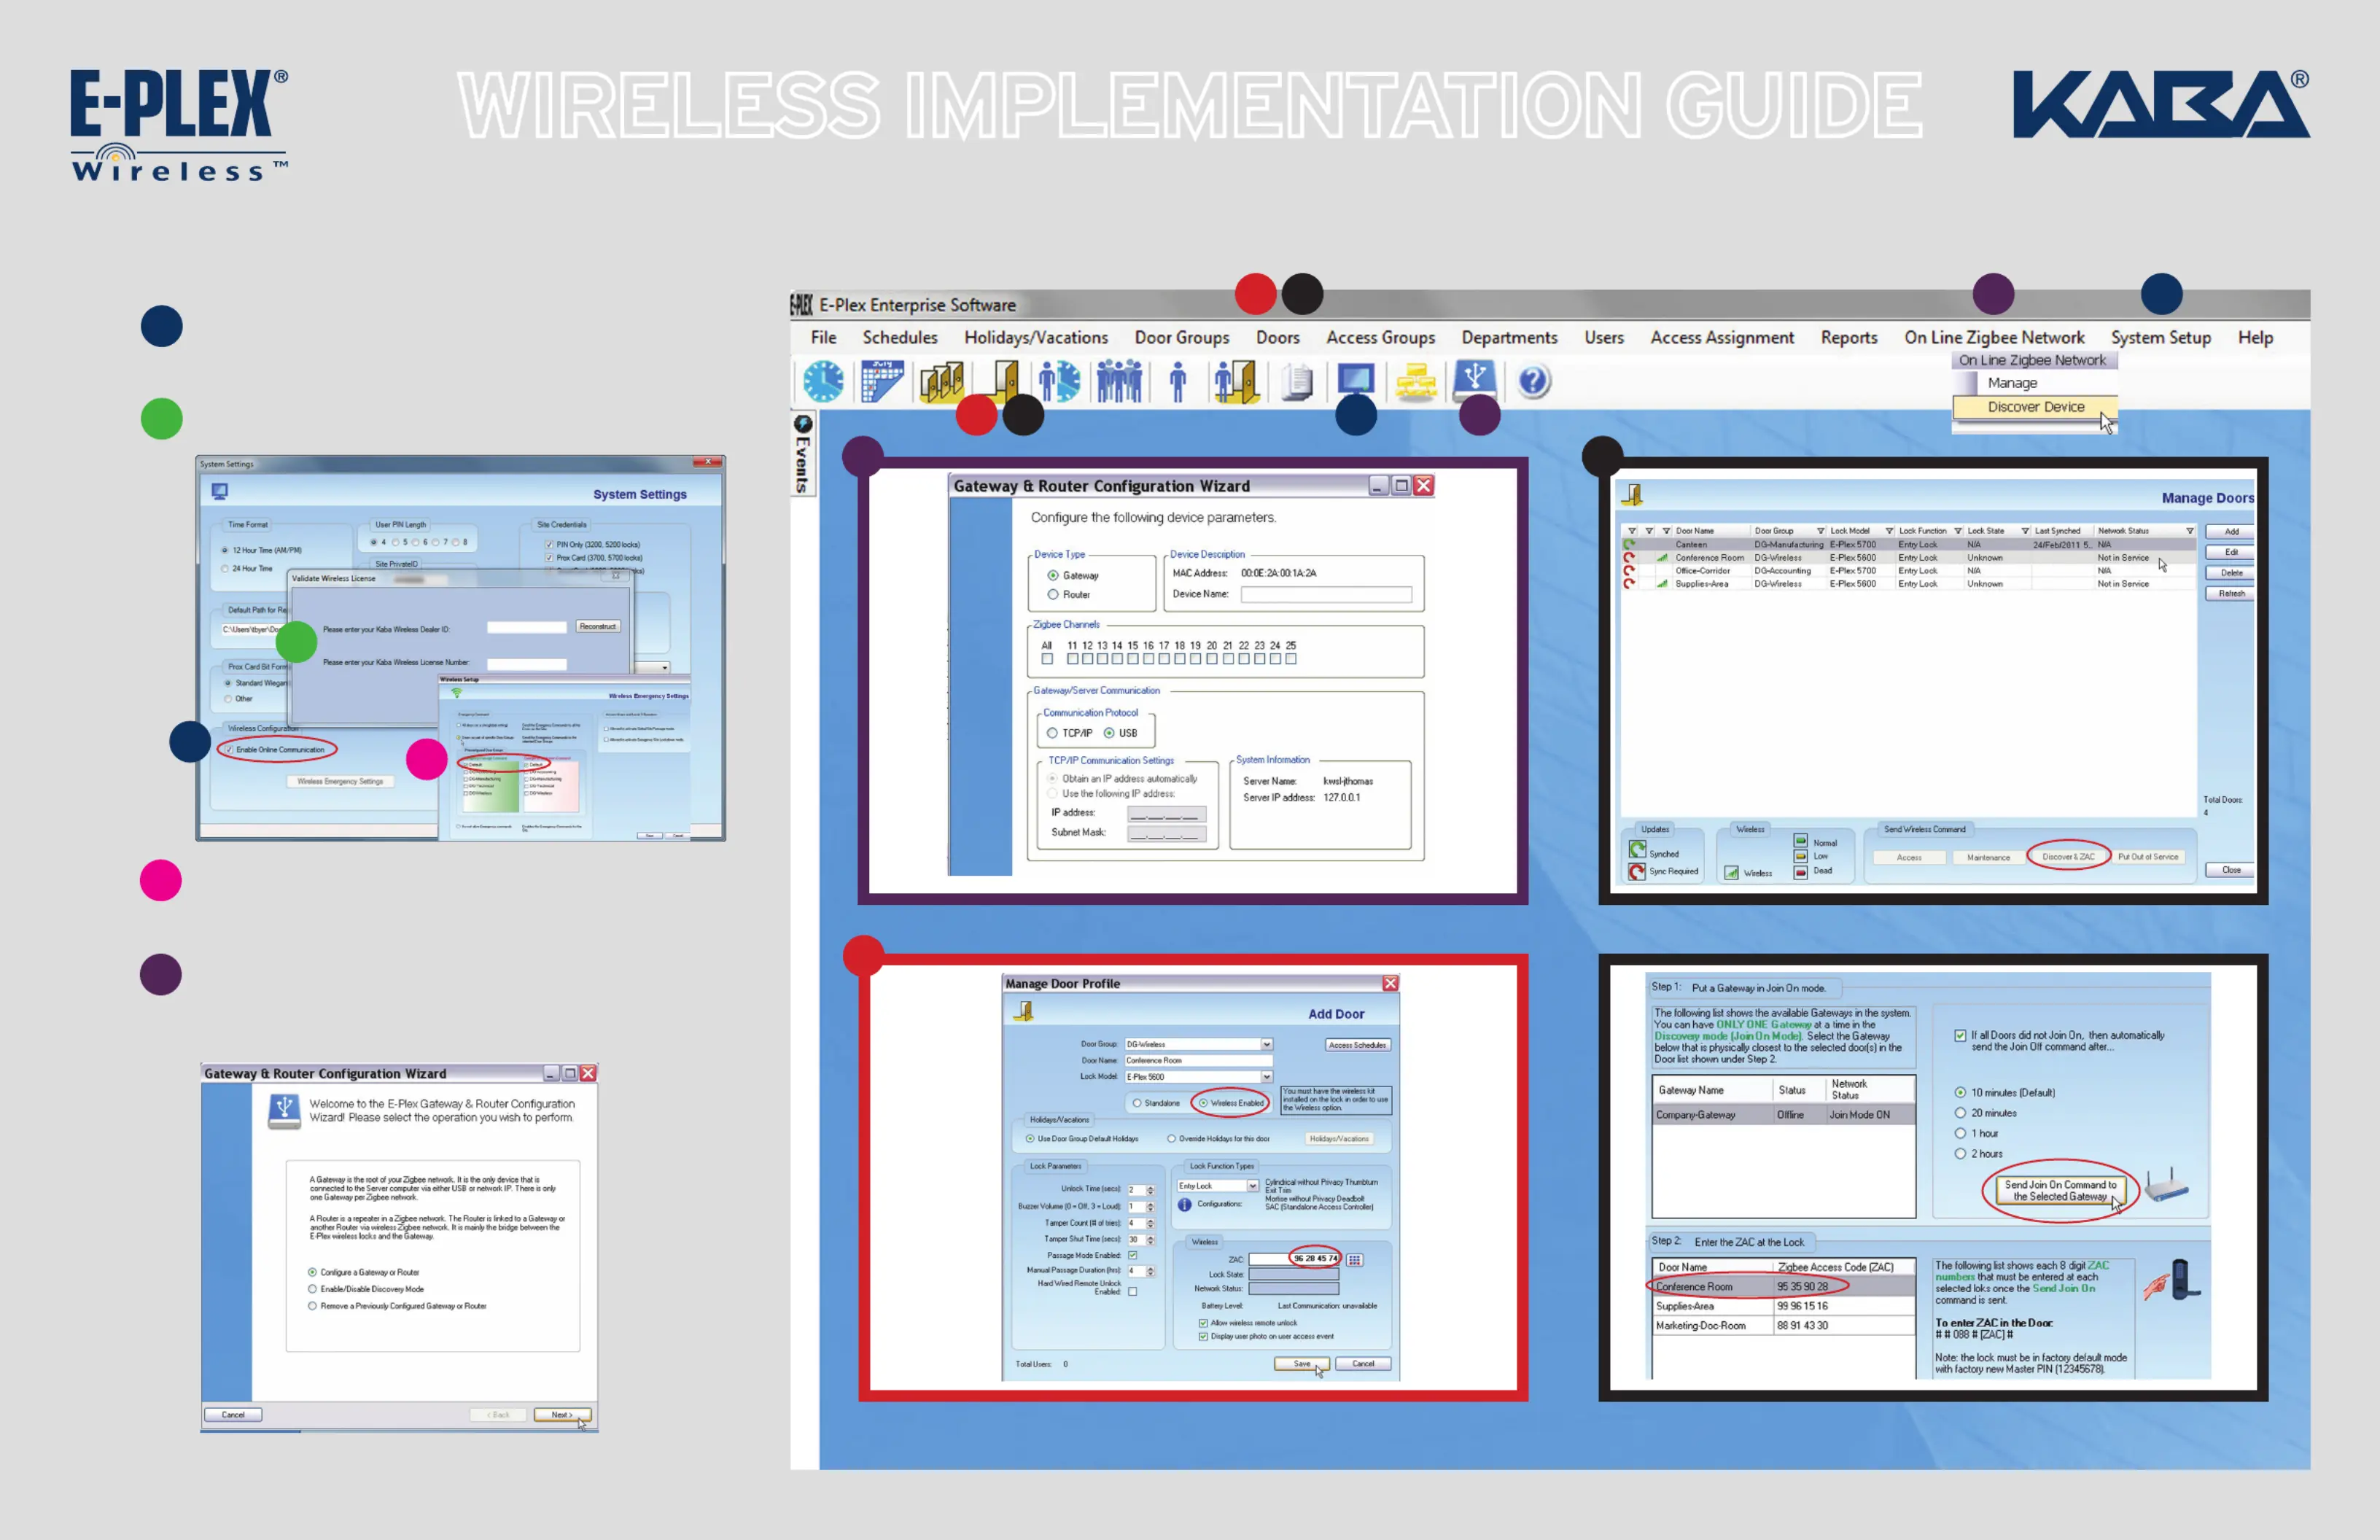Click the Put Out of Service button
The image size is (2380, 1540).
[2147, 857]
